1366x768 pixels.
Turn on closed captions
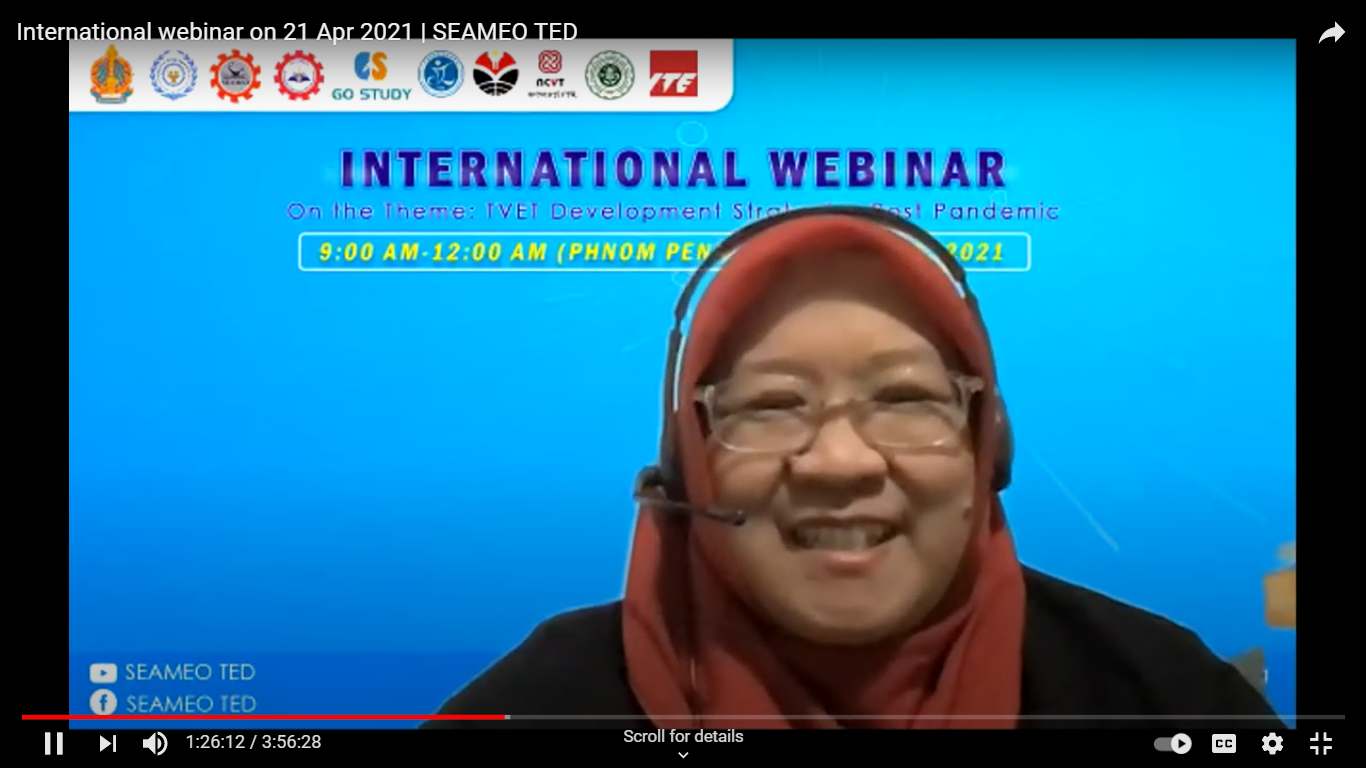[1223, 743]
